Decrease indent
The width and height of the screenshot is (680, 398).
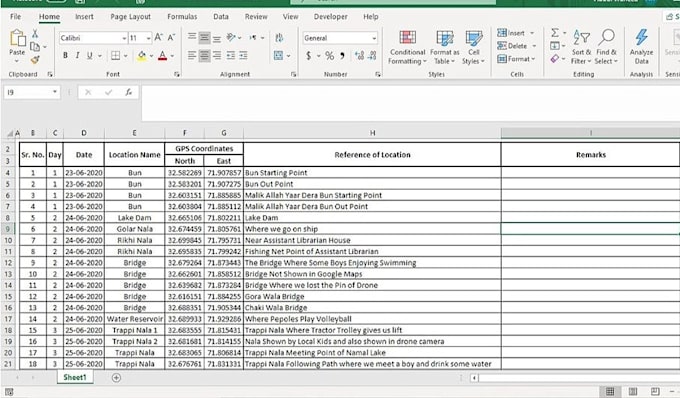coord(231,55)
